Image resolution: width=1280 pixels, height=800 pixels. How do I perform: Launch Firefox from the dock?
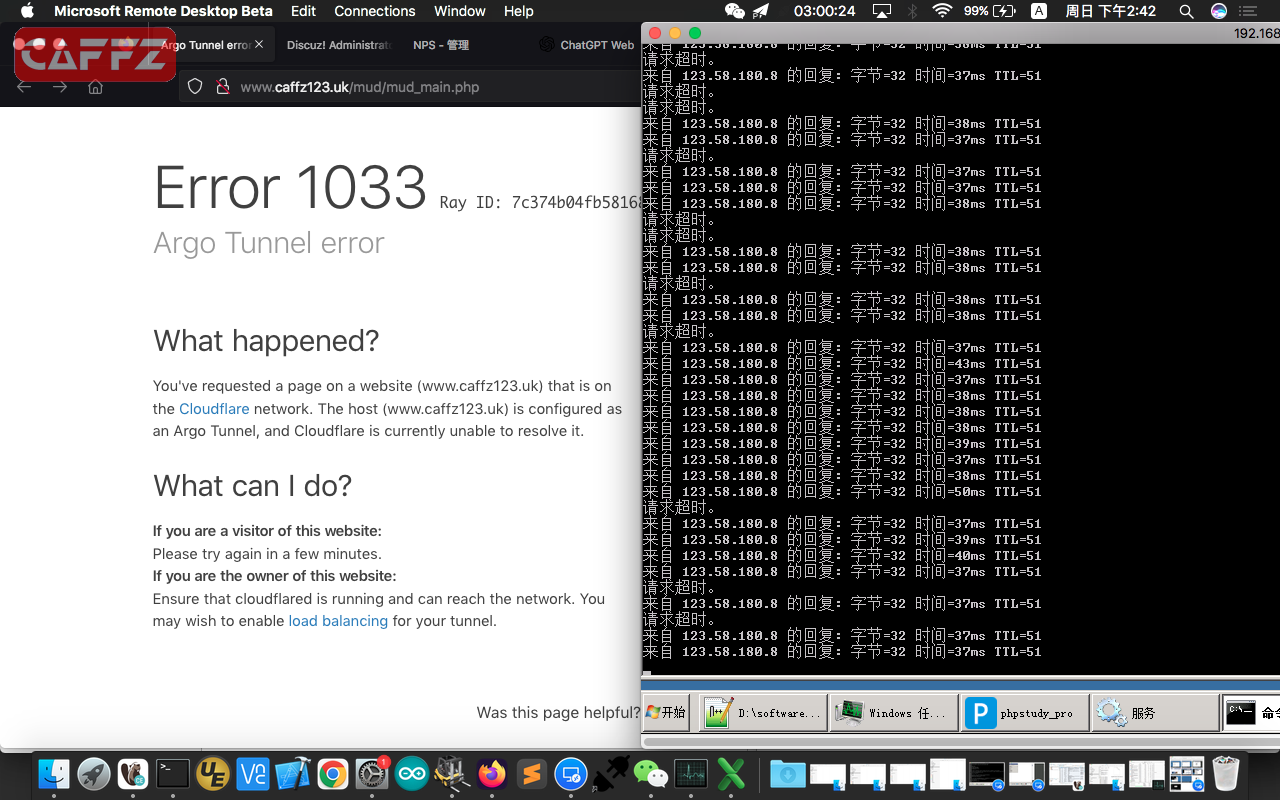point(492,774)
